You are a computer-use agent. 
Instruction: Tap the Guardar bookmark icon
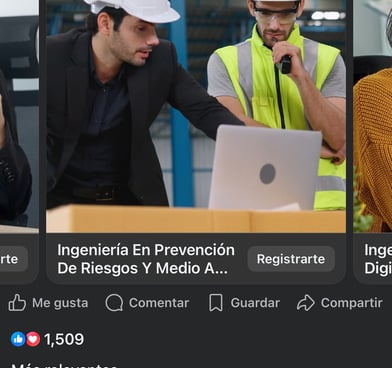click(216, 303)
